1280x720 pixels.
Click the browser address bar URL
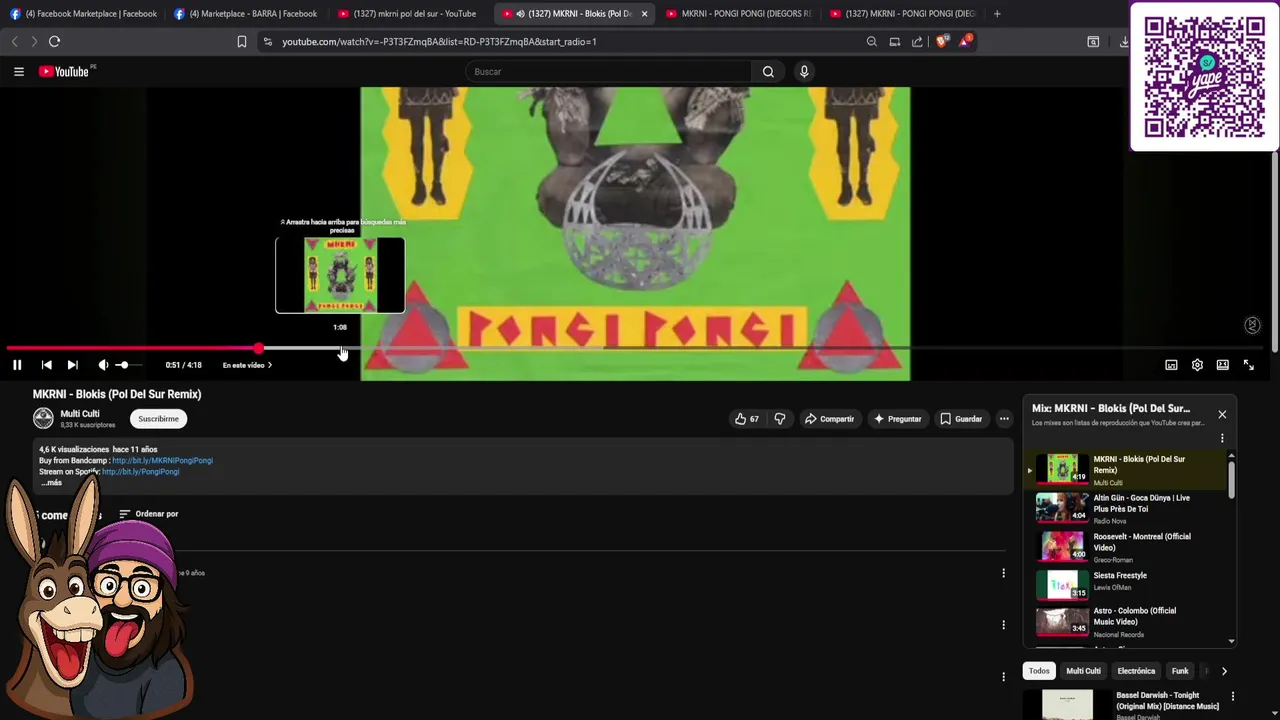[x=439, y=41]
